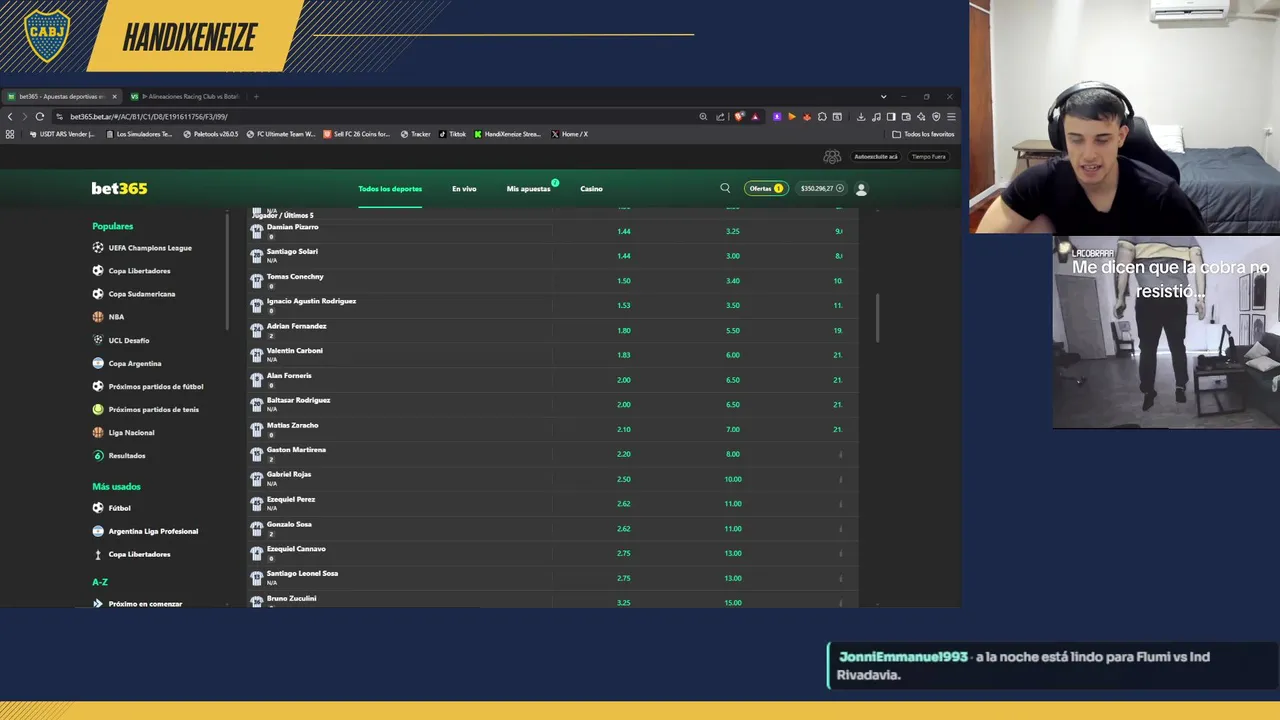Viewport: 1280px width, 720px height.
Task: Open browser tab search dropdown arrow
Action: click(x=883, y=97)
